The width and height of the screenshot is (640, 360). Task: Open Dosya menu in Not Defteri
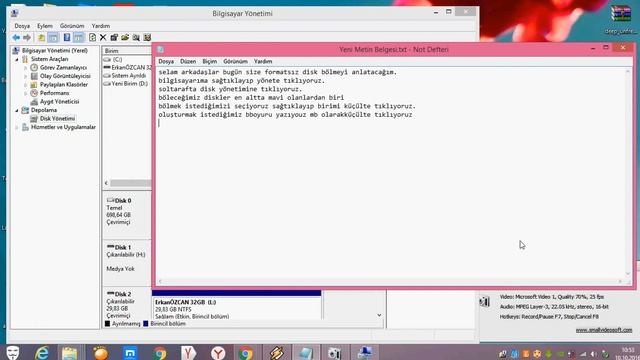coord(166,61)
